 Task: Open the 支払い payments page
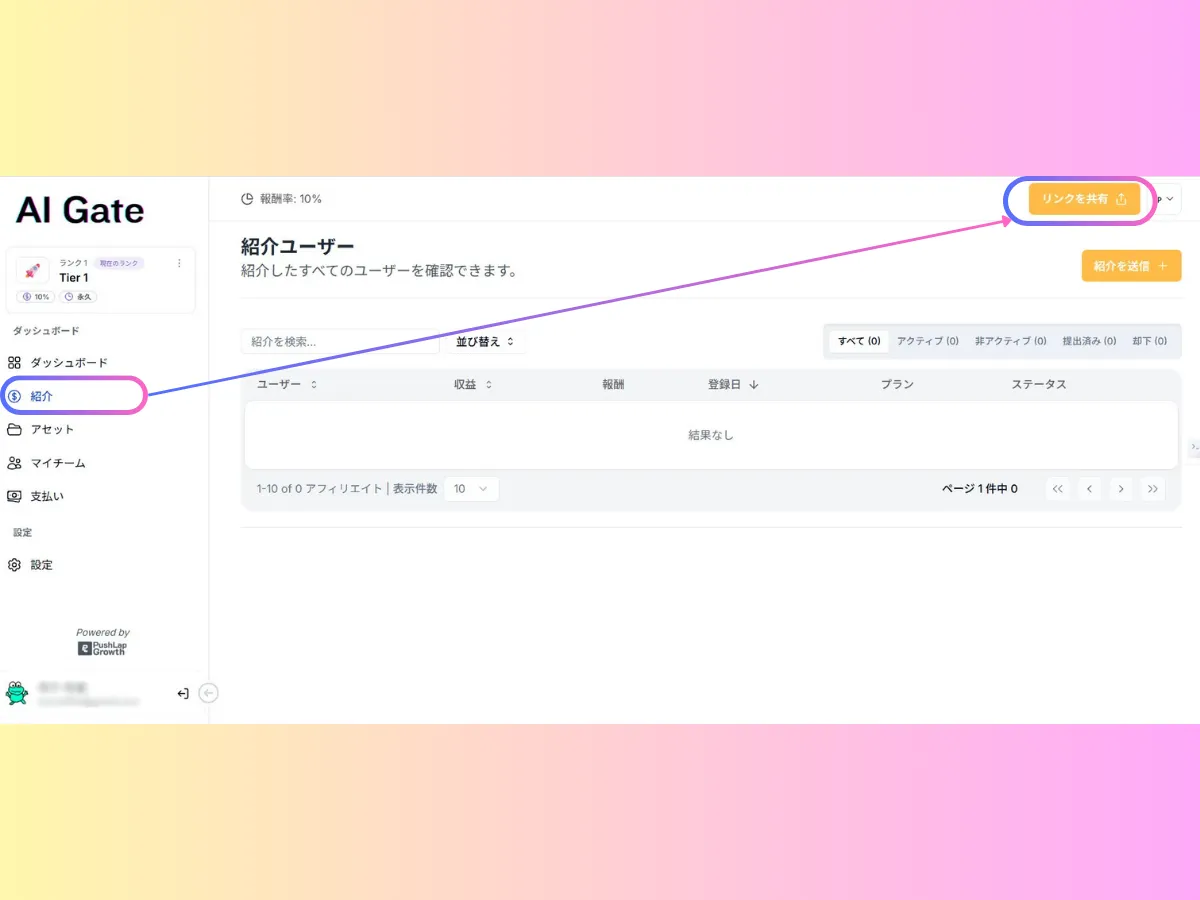[36, 496]
